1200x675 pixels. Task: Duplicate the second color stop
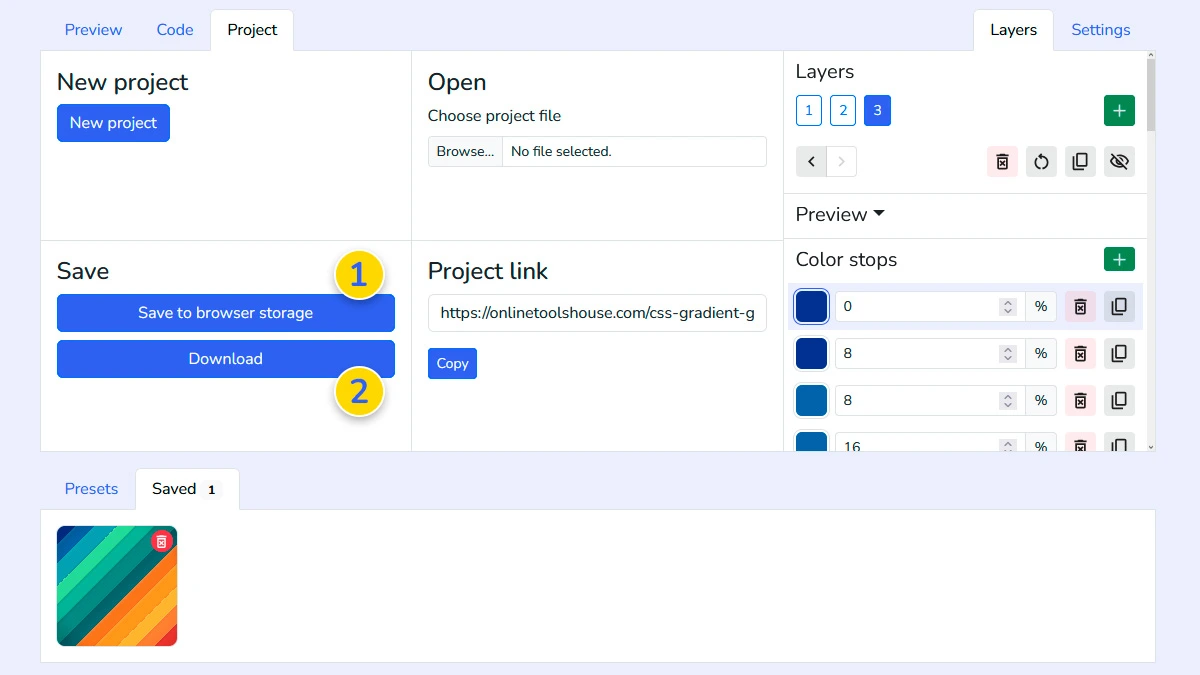tap(1119, 353)
